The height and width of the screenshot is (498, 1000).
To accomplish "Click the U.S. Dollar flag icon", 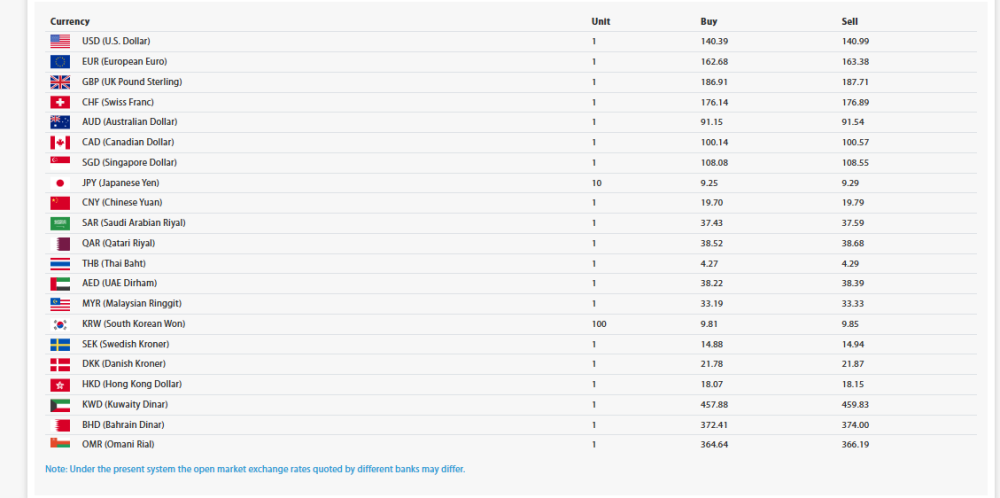I will click(60, 41).
